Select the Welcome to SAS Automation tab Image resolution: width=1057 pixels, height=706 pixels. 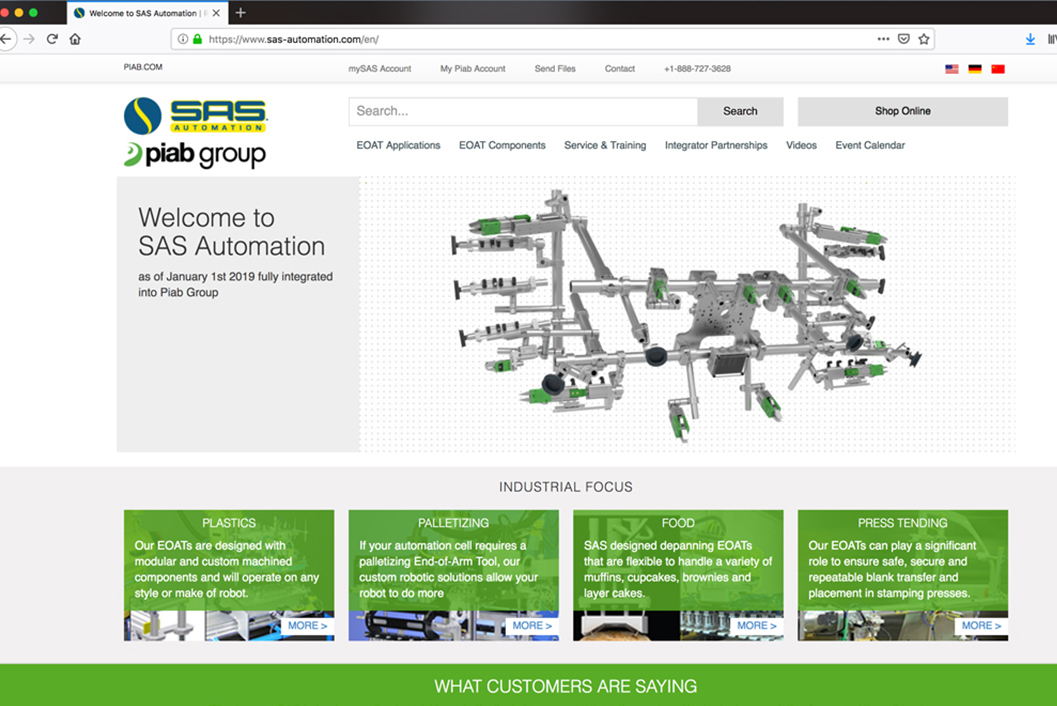pyautogui.click(x=147, y=13)
